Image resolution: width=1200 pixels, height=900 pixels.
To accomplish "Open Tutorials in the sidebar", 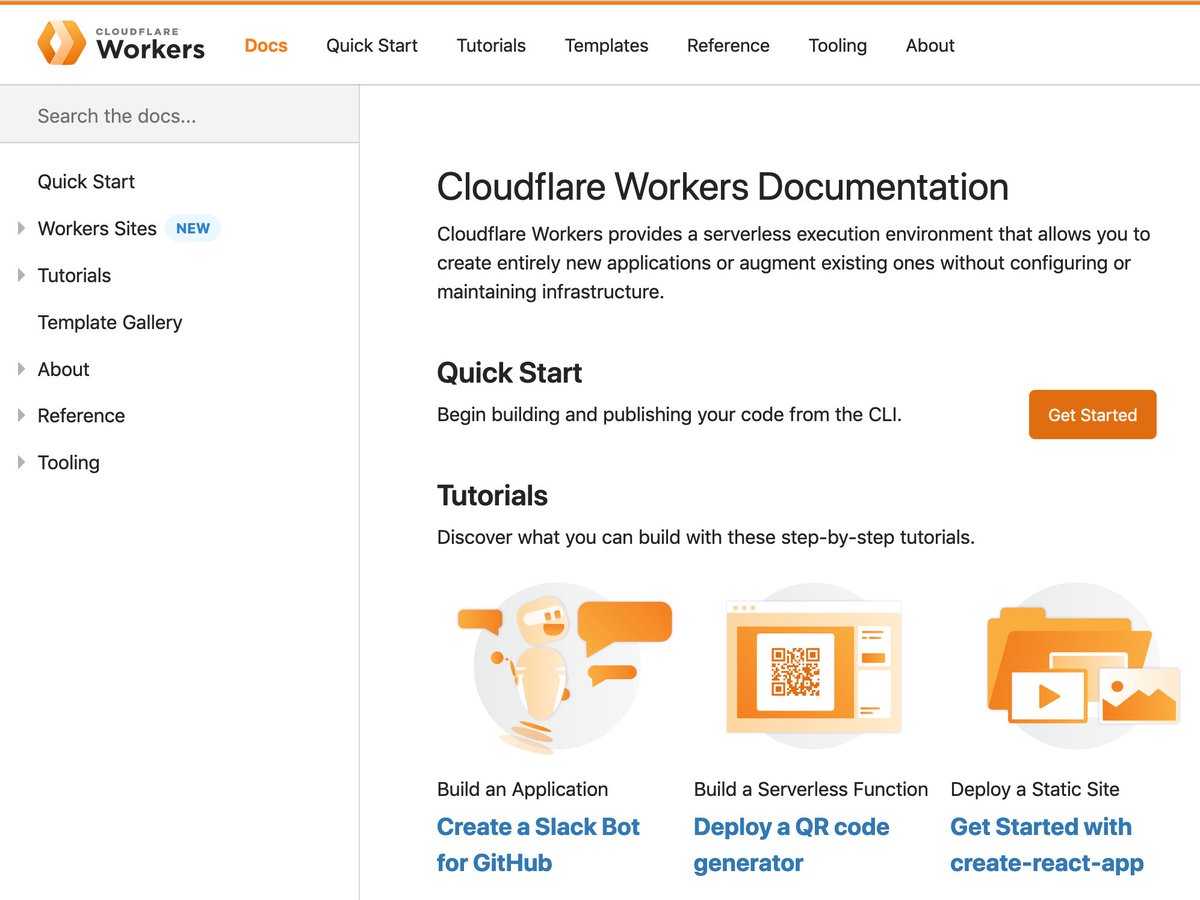I will [74, 275].
